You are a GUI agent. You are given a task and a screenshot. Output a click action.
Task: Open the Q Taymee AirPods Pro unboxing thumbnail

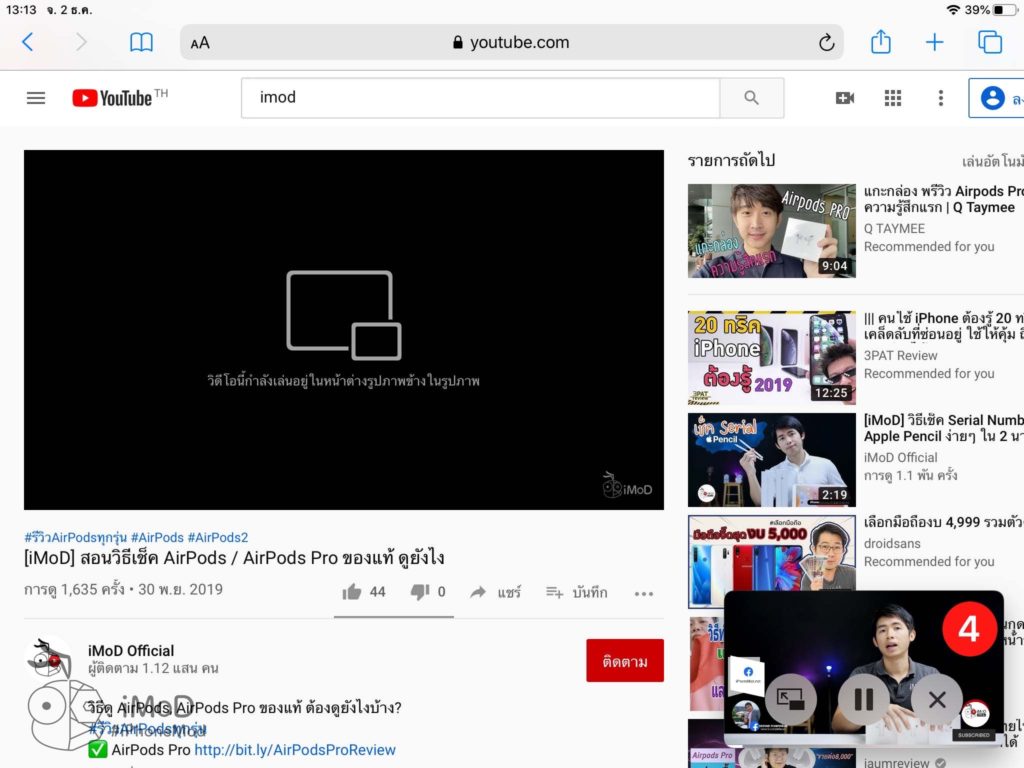(771, 230)
